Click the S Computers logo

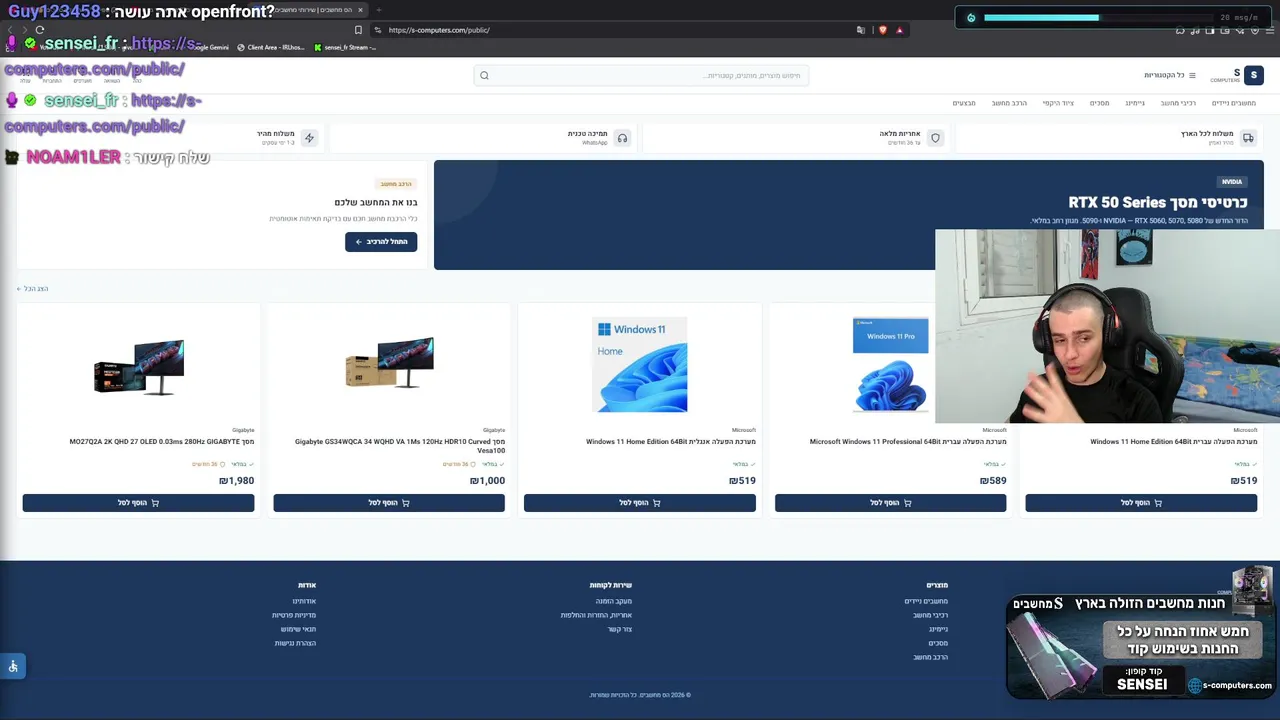[x=1237, y=75]
